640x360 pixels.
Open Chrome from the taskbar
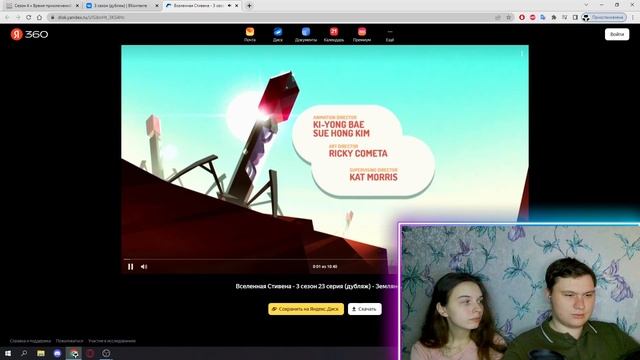click(74, 353)
